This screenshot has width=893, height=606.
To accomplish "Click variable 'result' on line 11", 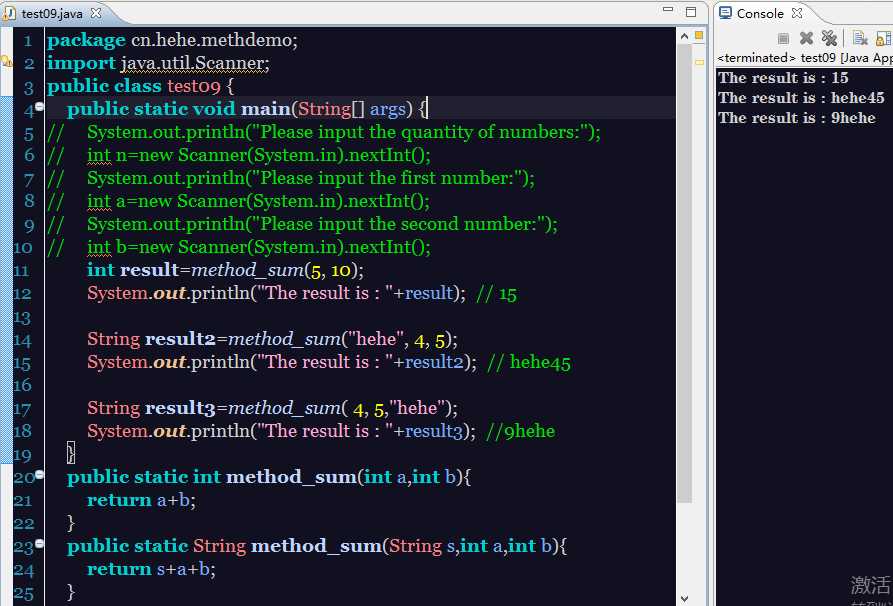I will (x=149, y=270).
